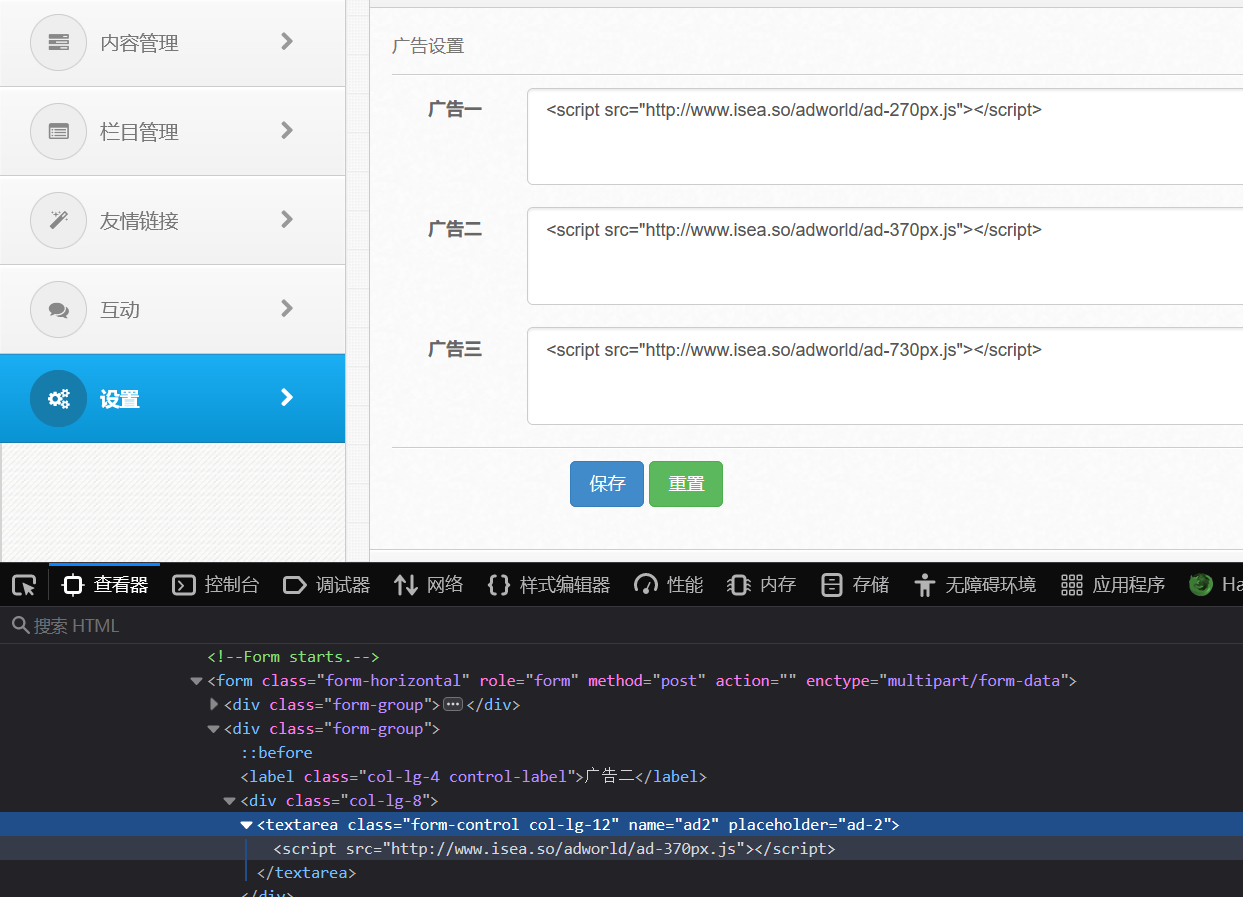
Task: Click the 网络 up-down arrows icon
Action: click(x=405, y=585)
